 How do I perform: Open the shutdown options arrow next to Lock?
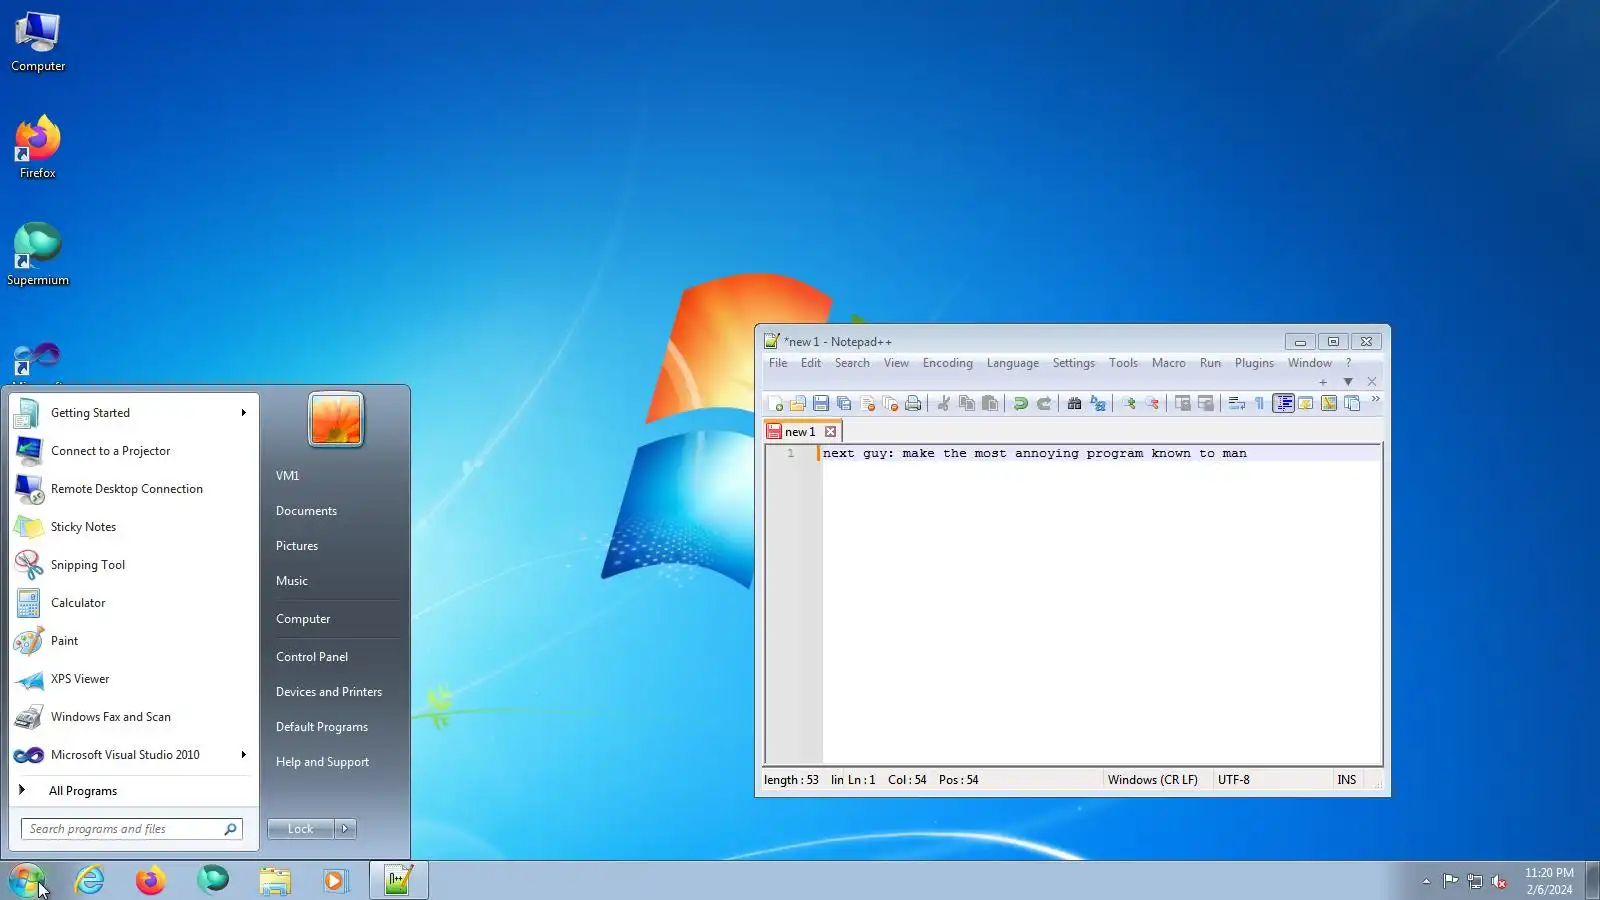click(345, 829)
